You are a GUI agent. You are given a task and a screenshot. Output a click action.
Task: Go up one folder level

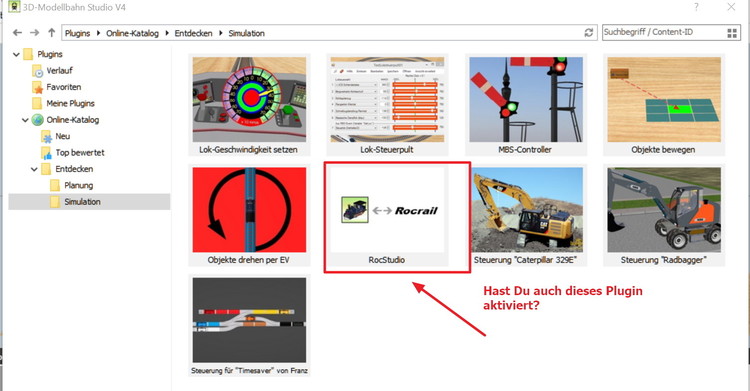[x=52, y=33]
